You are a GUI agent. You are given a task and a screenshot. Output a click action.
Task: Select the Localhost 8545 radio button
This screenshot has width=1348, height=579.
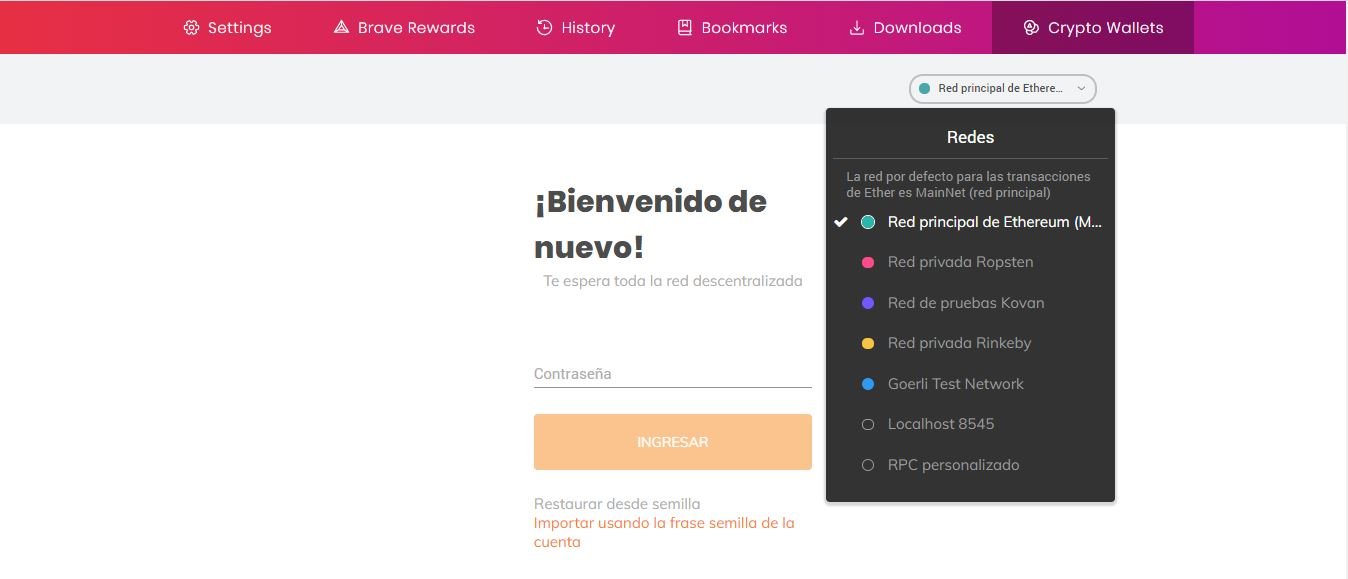[868, 424]
